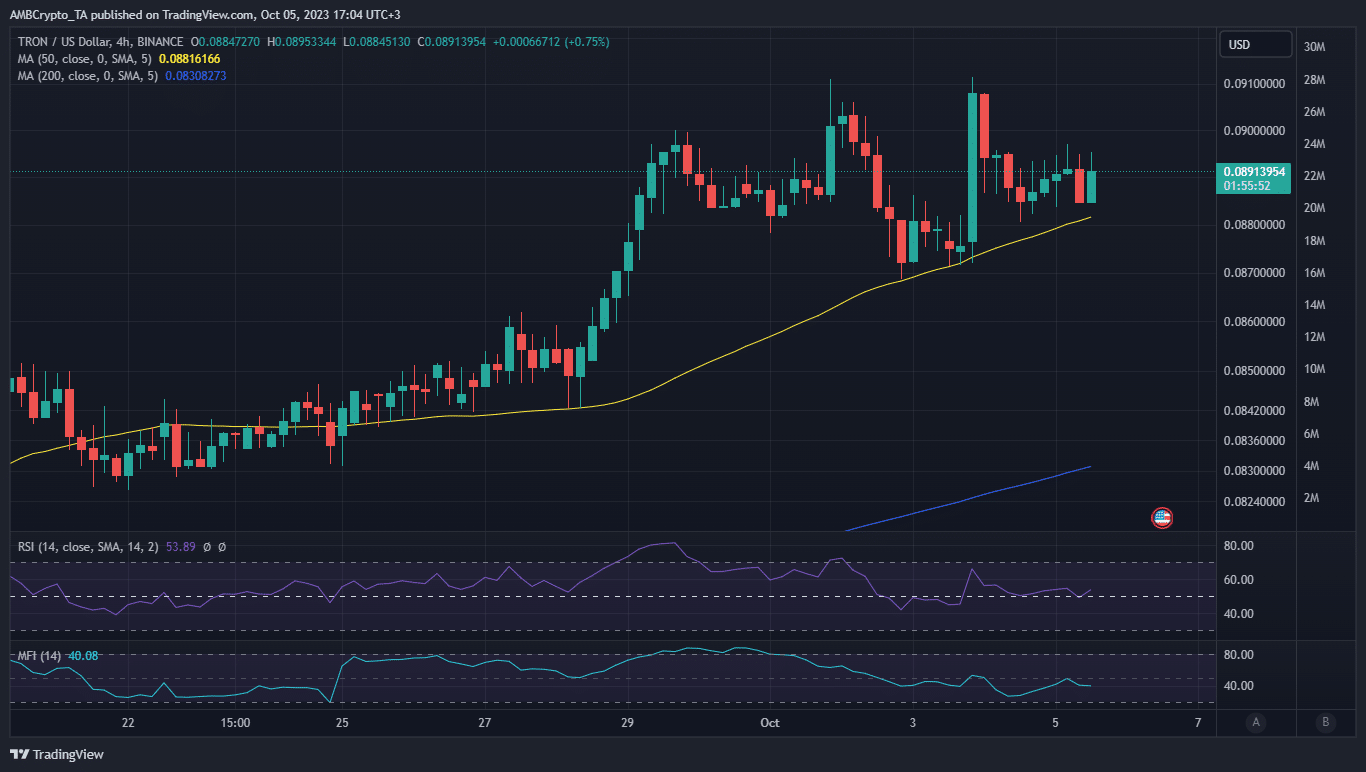The width and height of the screenshot is (1366, 772).
Task: Click the high price H0.08953344
Action: coord(301,42)
